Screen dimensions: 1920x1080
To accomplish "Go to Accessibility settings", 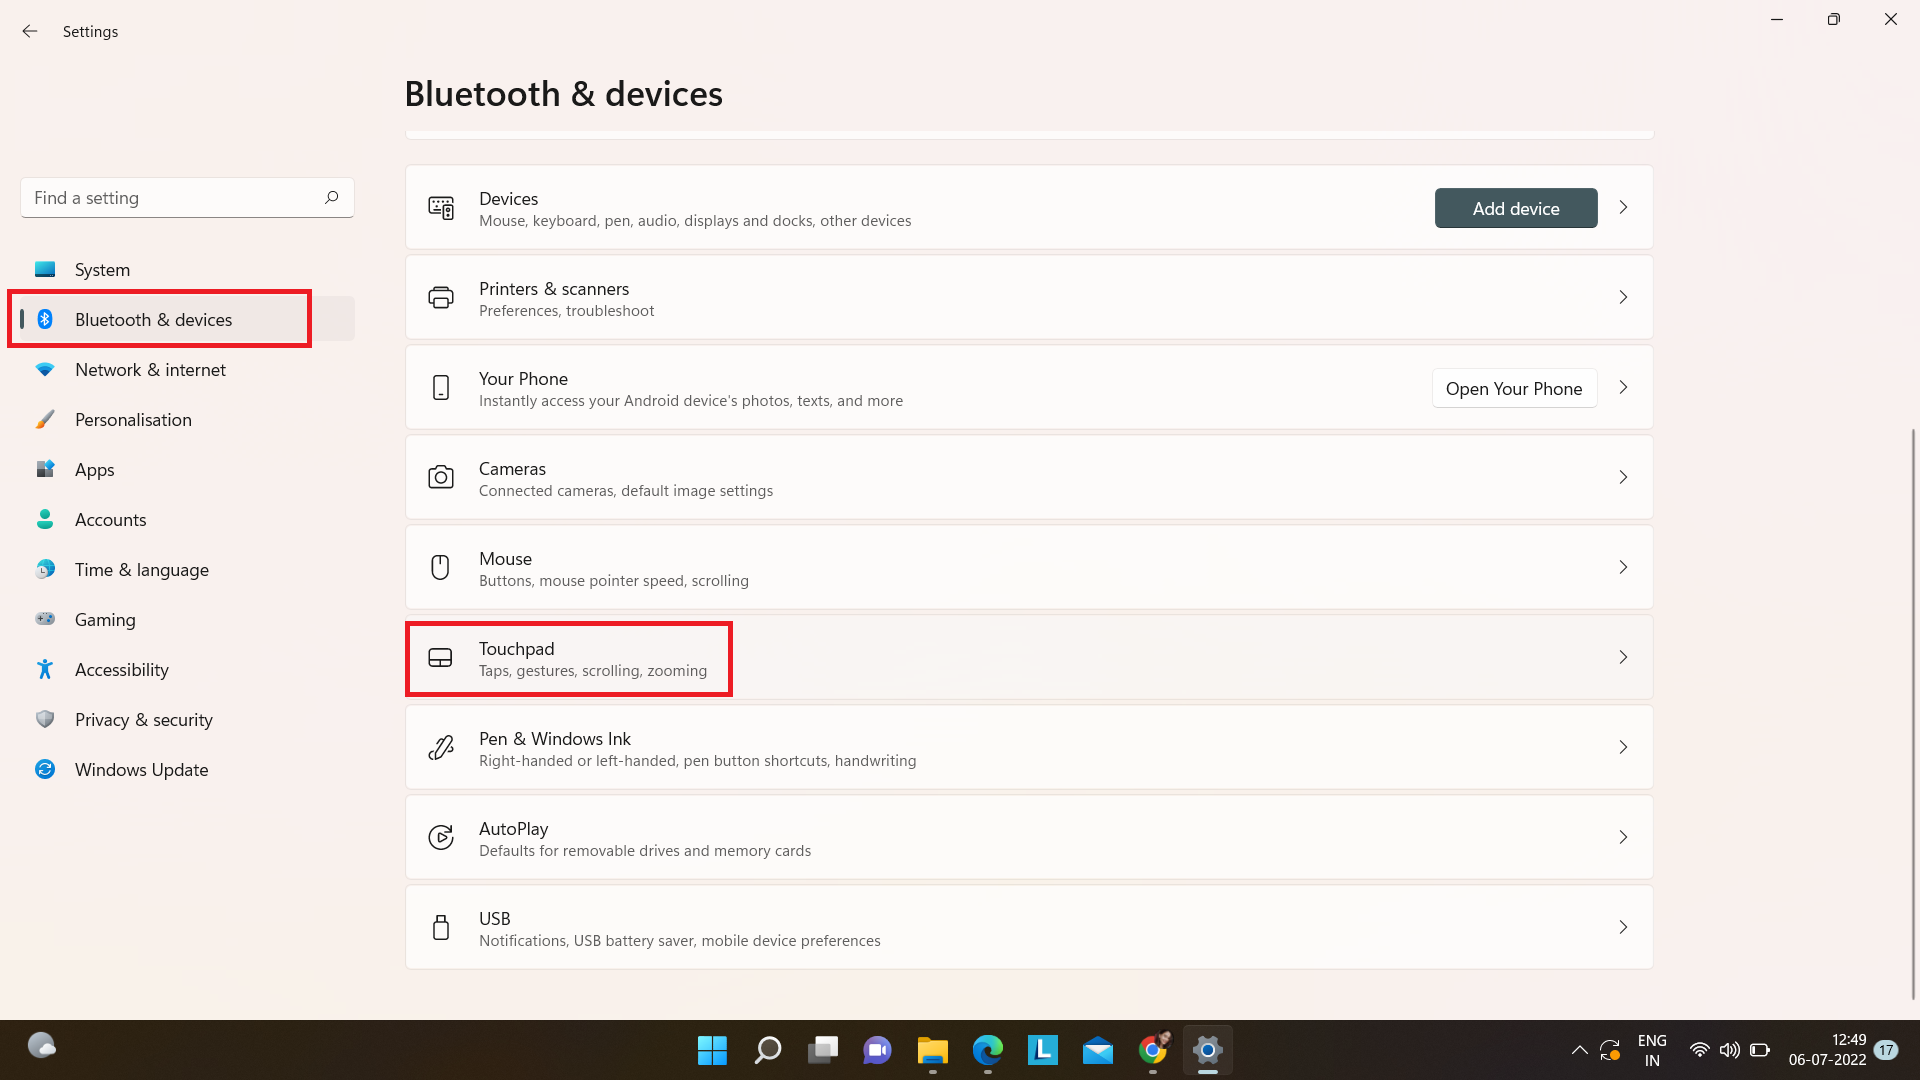I will [x=121, y=670].
